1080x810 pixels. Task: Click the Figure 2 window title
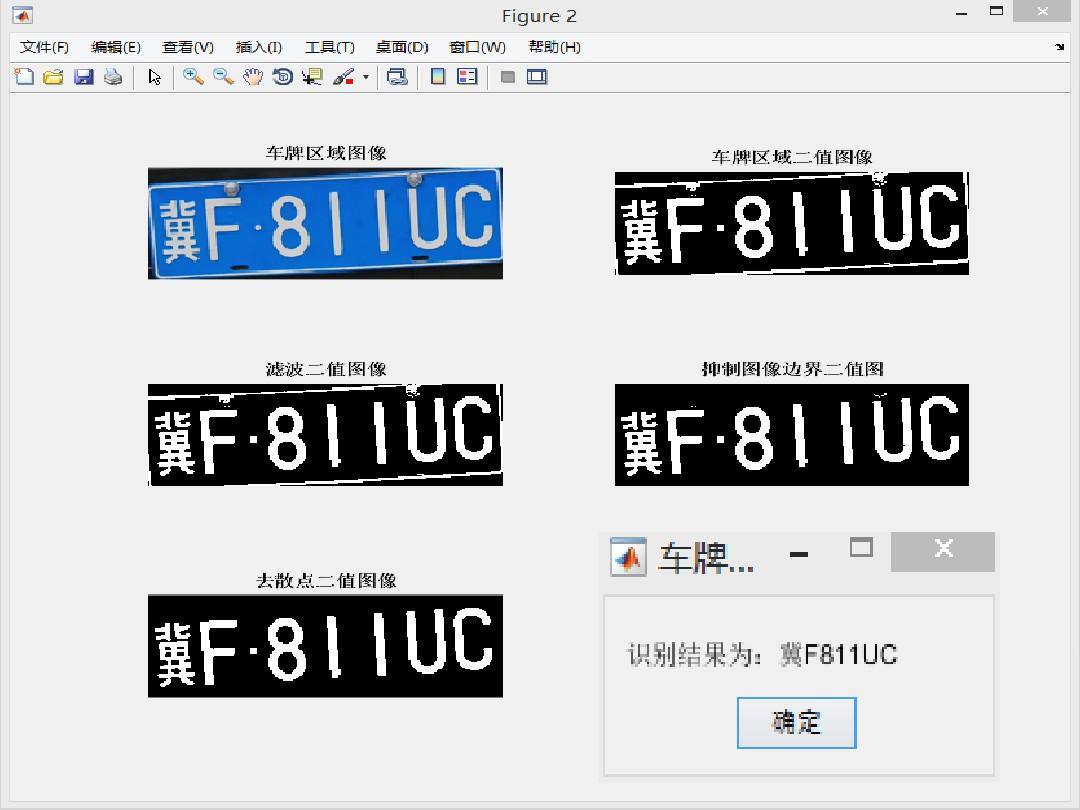(539, 16)
